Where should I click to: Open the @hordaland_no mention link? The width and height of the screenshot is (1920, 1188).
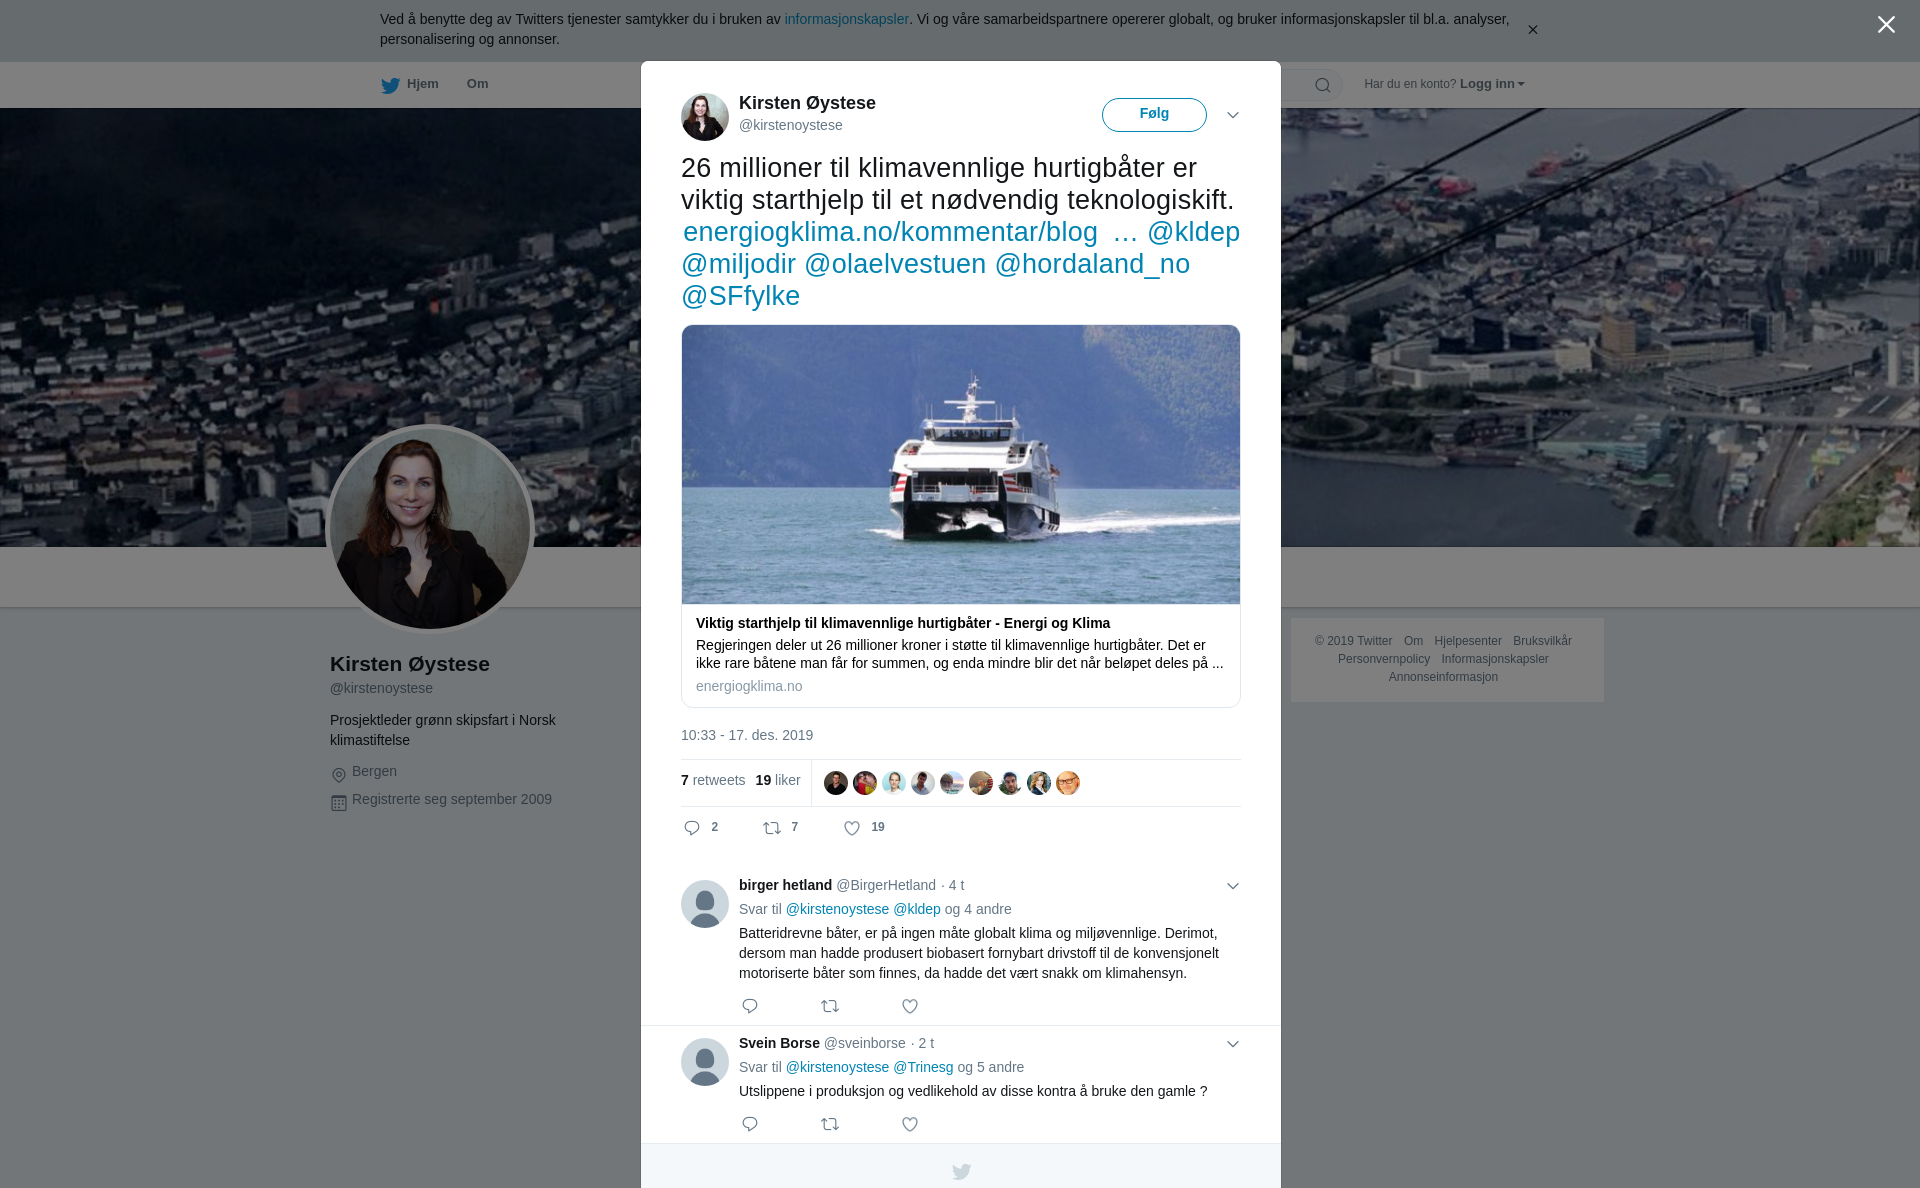[x=1092, y=264]
